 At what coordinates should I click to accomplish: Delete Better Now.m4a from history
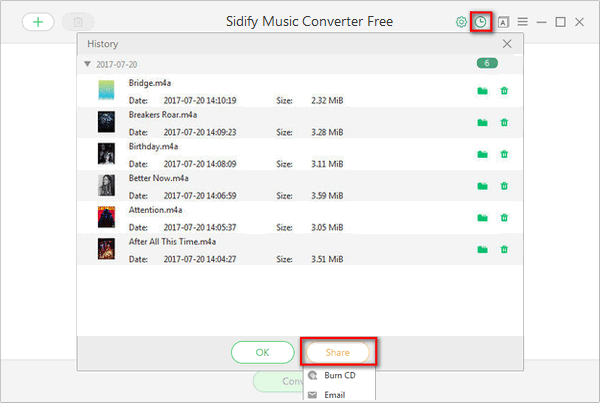[504, 186]
